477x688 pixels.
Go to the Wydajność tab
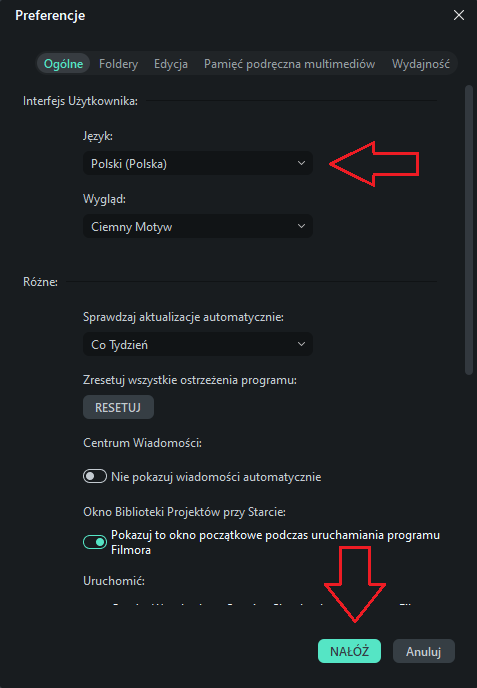(x=420, y=64)
